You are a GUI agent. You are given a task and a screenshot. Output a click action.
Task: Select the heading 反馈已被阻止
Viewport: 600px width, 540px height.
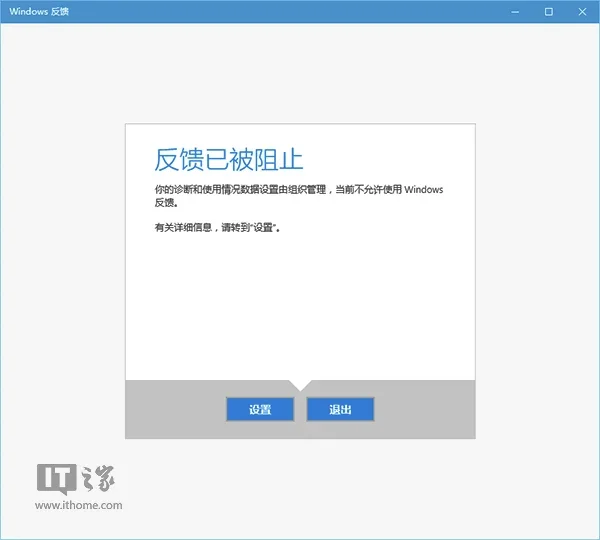[x=229, y=159]
